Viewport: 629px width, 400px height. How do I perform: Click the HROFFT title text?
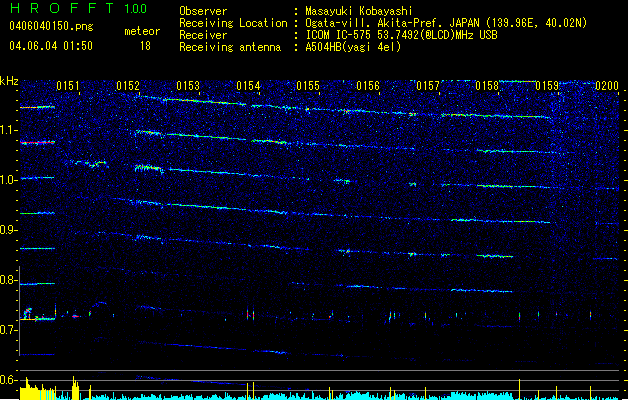60,9
